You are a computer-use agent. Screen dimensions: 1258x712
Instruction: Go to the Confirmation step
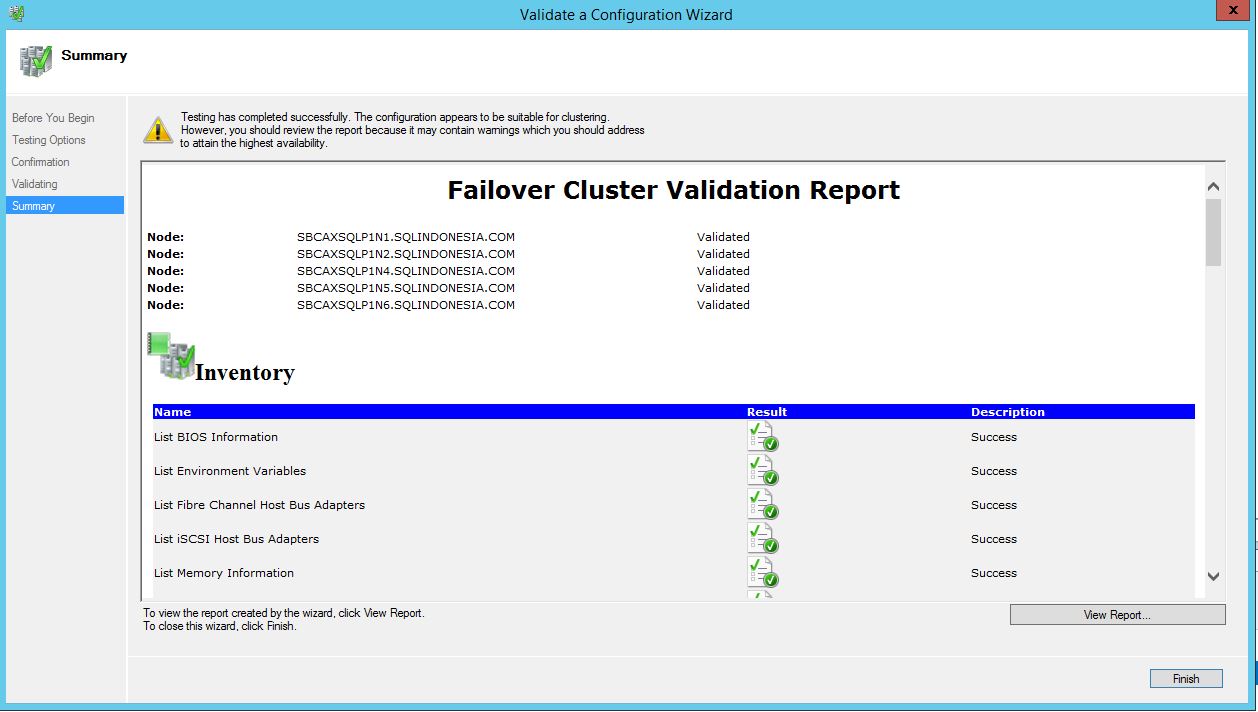coord(41,162)
